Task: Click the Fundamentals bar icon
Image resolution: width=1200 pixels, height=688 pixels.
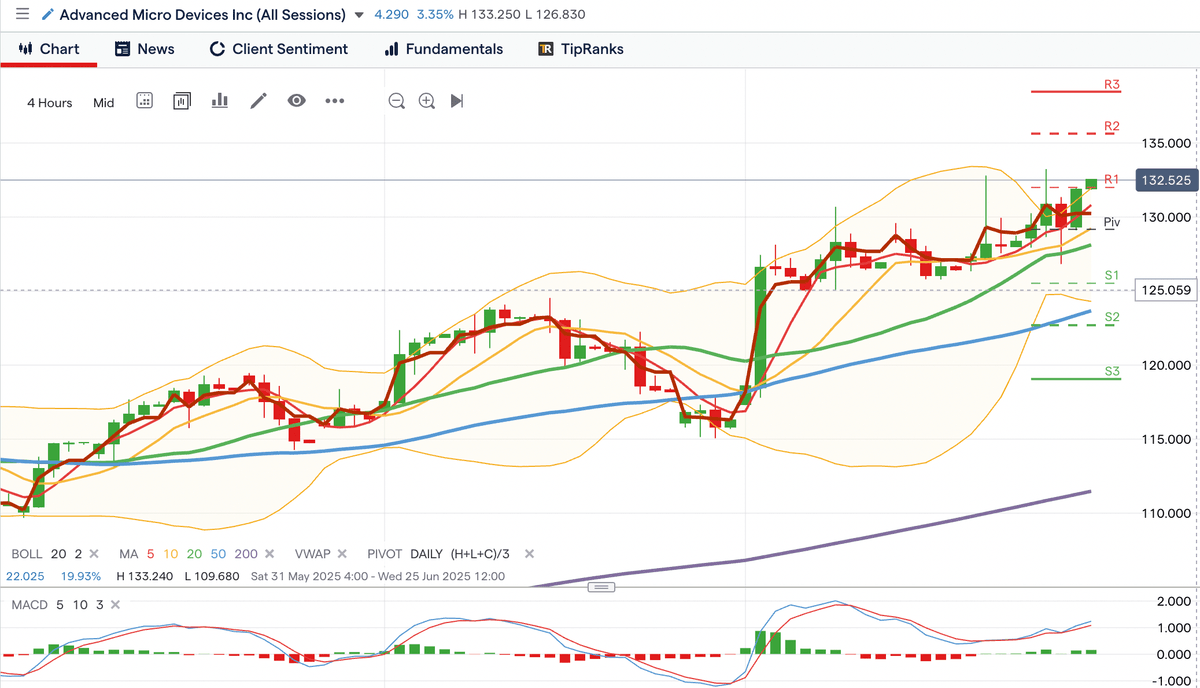Action: tap(392, 49)
